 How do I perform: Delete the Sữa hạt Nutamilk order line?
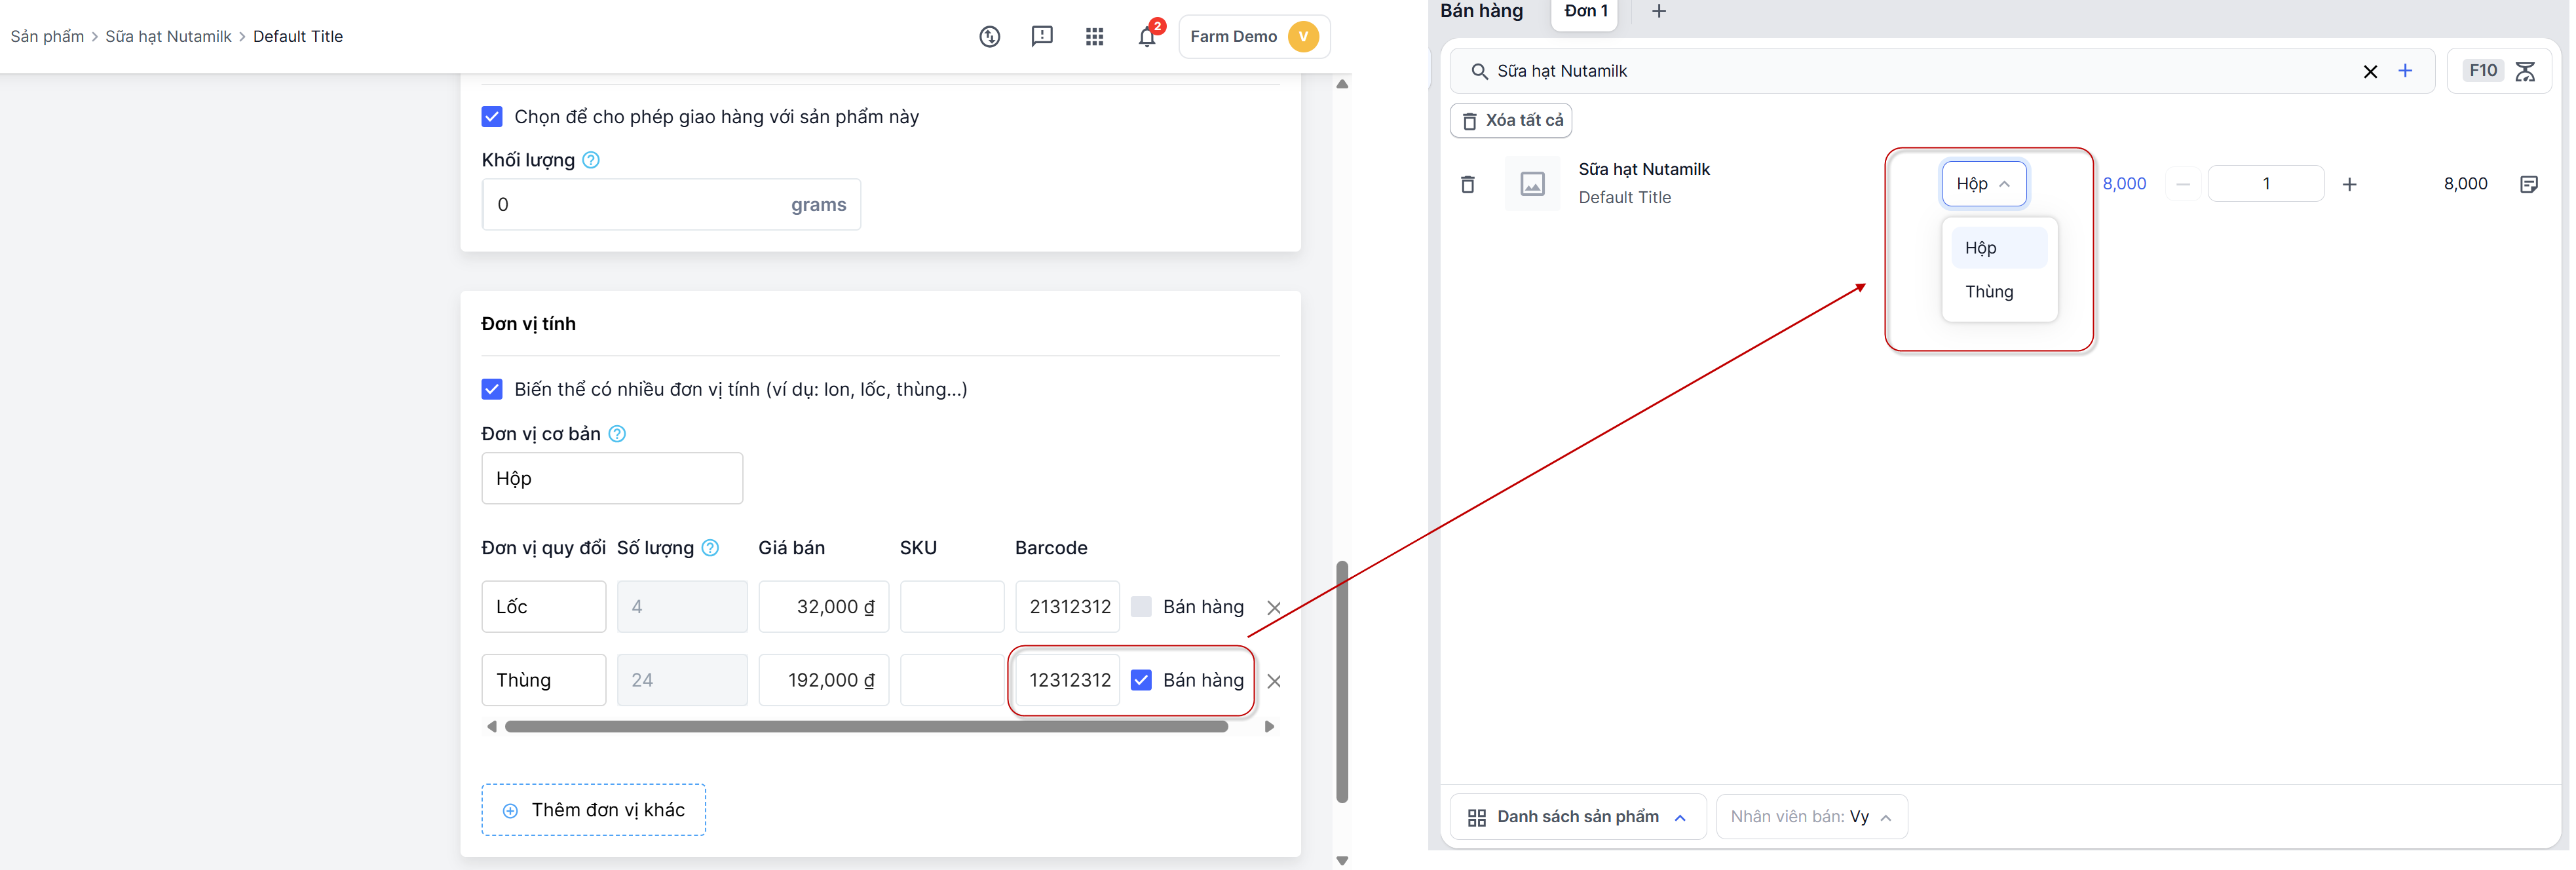point(1467,184)
